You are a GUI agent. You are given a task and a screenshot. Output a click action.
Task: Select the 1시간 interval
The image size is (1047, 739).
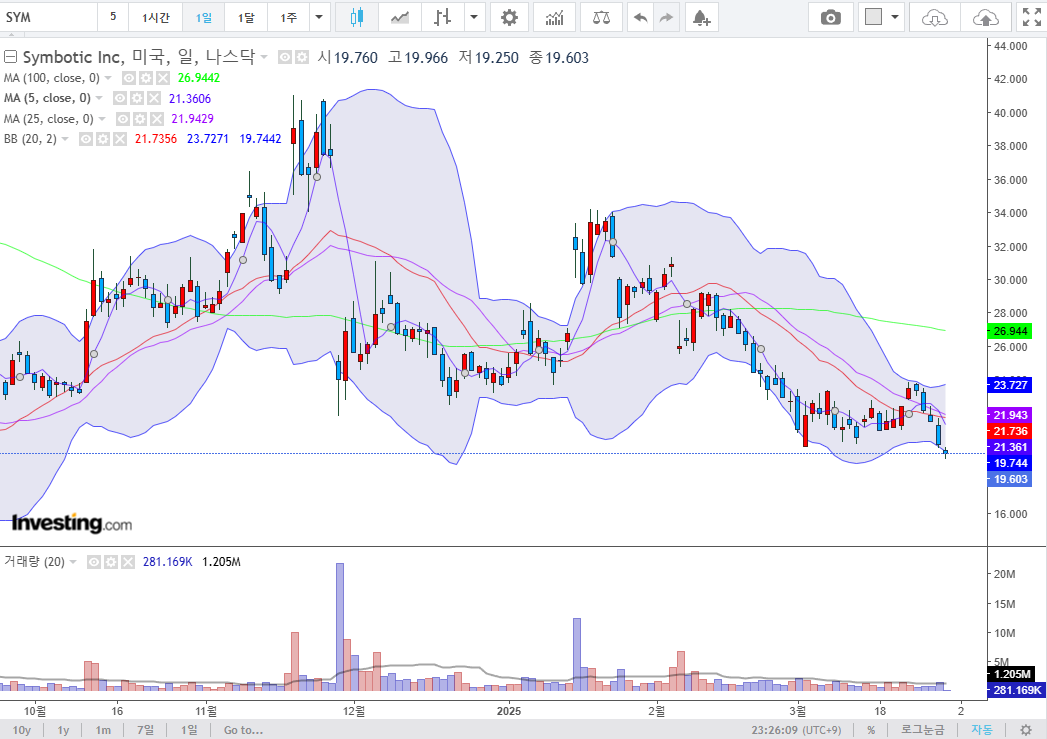click(x=156, y=17)
